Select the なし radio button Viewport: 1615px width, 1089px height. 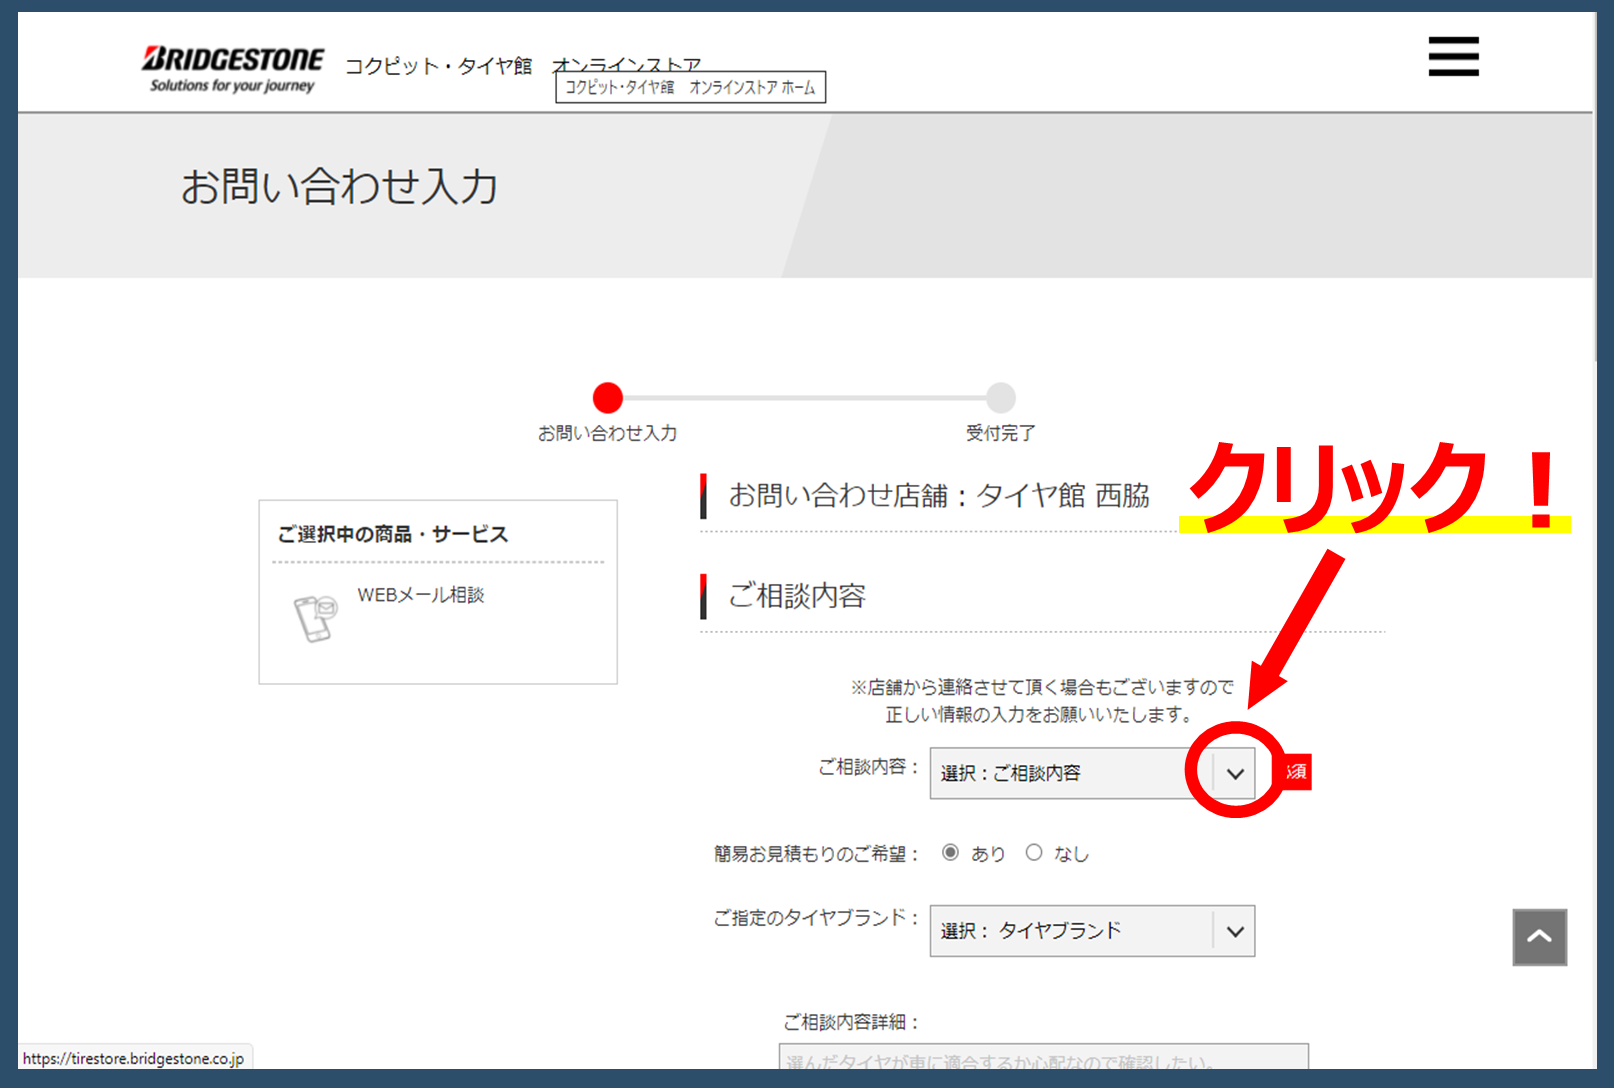pyautogui.click(x=1034, y=853)
